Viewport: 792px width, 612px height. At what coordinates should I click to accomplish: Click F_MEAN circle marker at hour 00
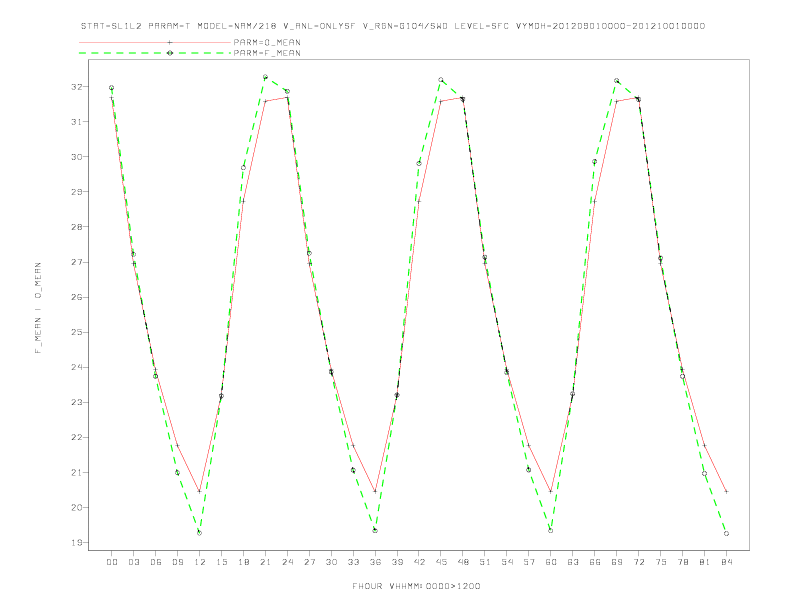coord(112,88)
